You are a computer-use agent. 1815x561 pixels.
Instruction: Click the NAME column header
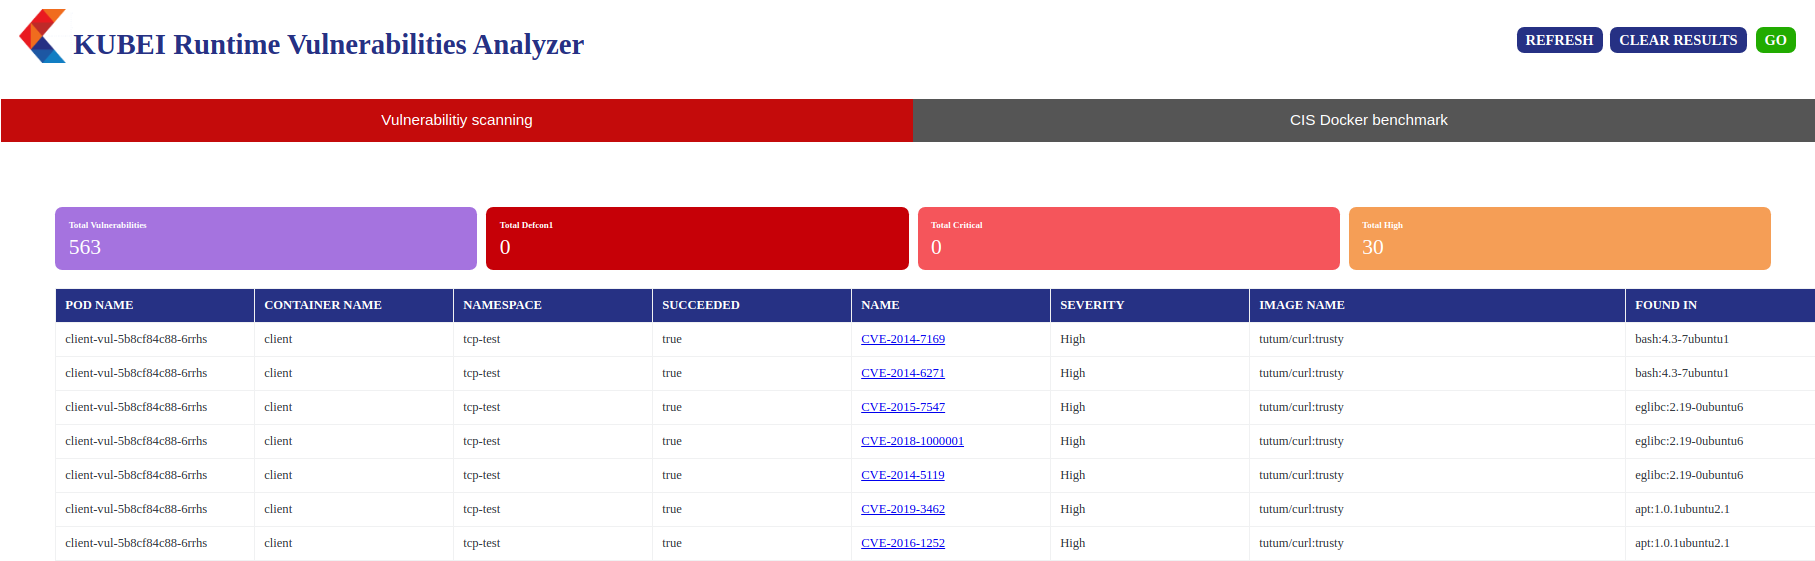pyautogui.click(x=951, y=305)
